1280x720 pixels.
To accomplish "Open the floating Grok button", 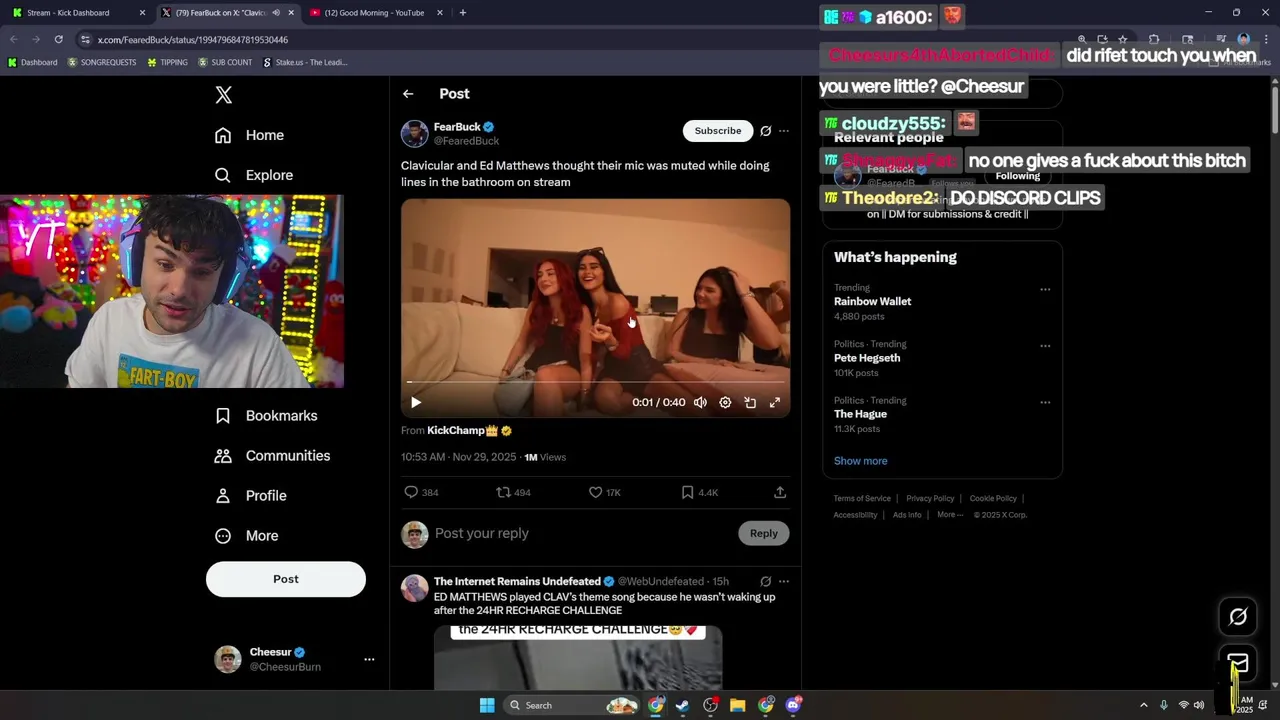I will 1238,617.
